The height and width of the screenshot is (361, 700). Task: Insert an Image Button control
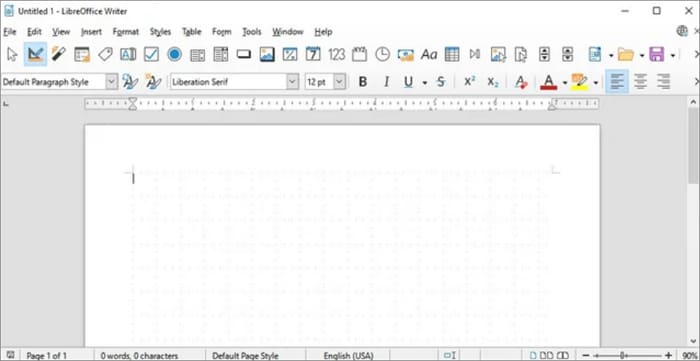(x=267, y=54)
